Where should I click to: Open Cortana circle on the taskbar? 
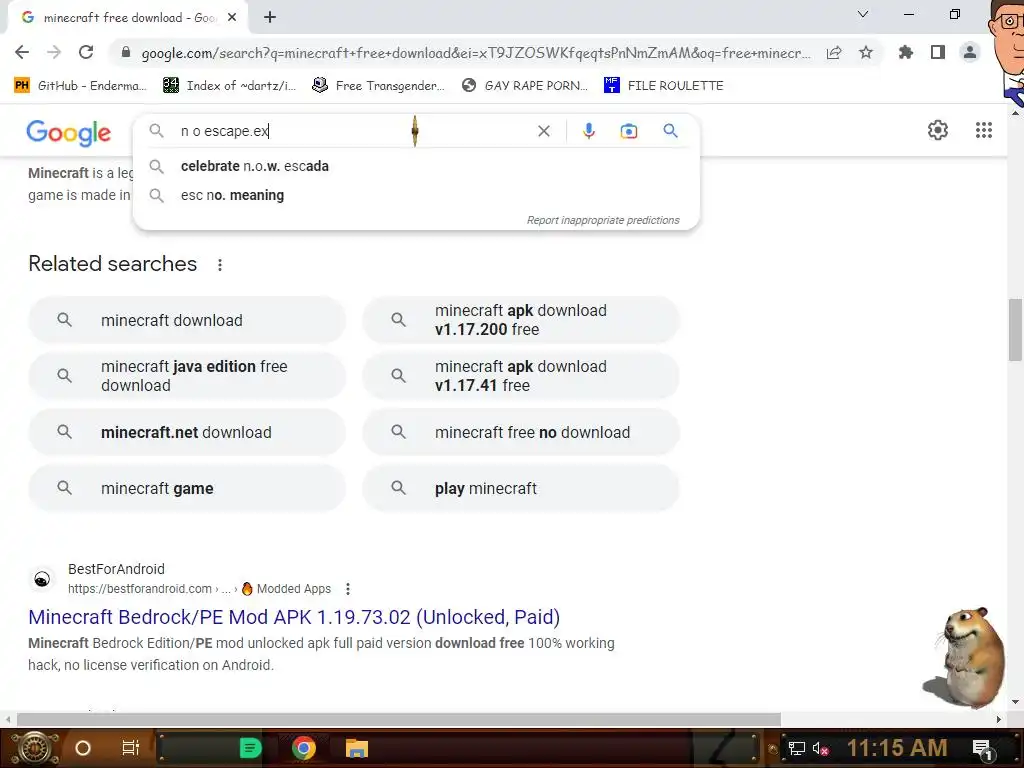pos(83,748)
